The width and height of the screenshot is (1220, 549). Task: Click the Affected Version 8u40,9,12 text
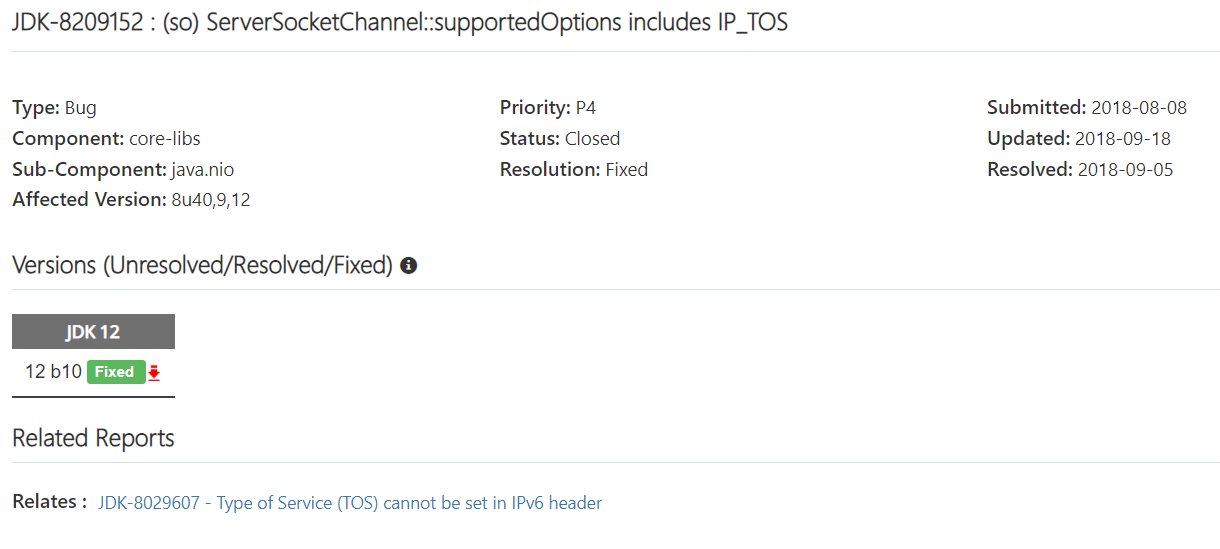click(211, 200)
